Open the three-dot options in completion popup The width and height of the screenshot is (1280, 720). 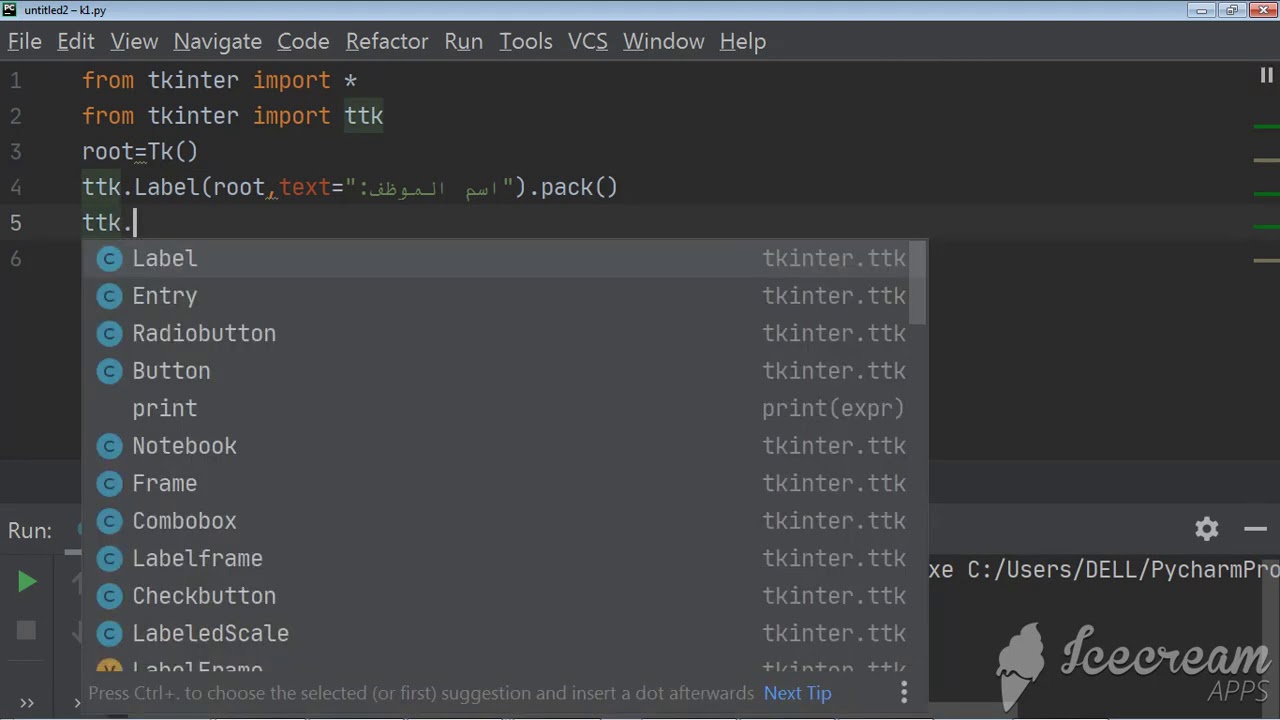point(904,692)
